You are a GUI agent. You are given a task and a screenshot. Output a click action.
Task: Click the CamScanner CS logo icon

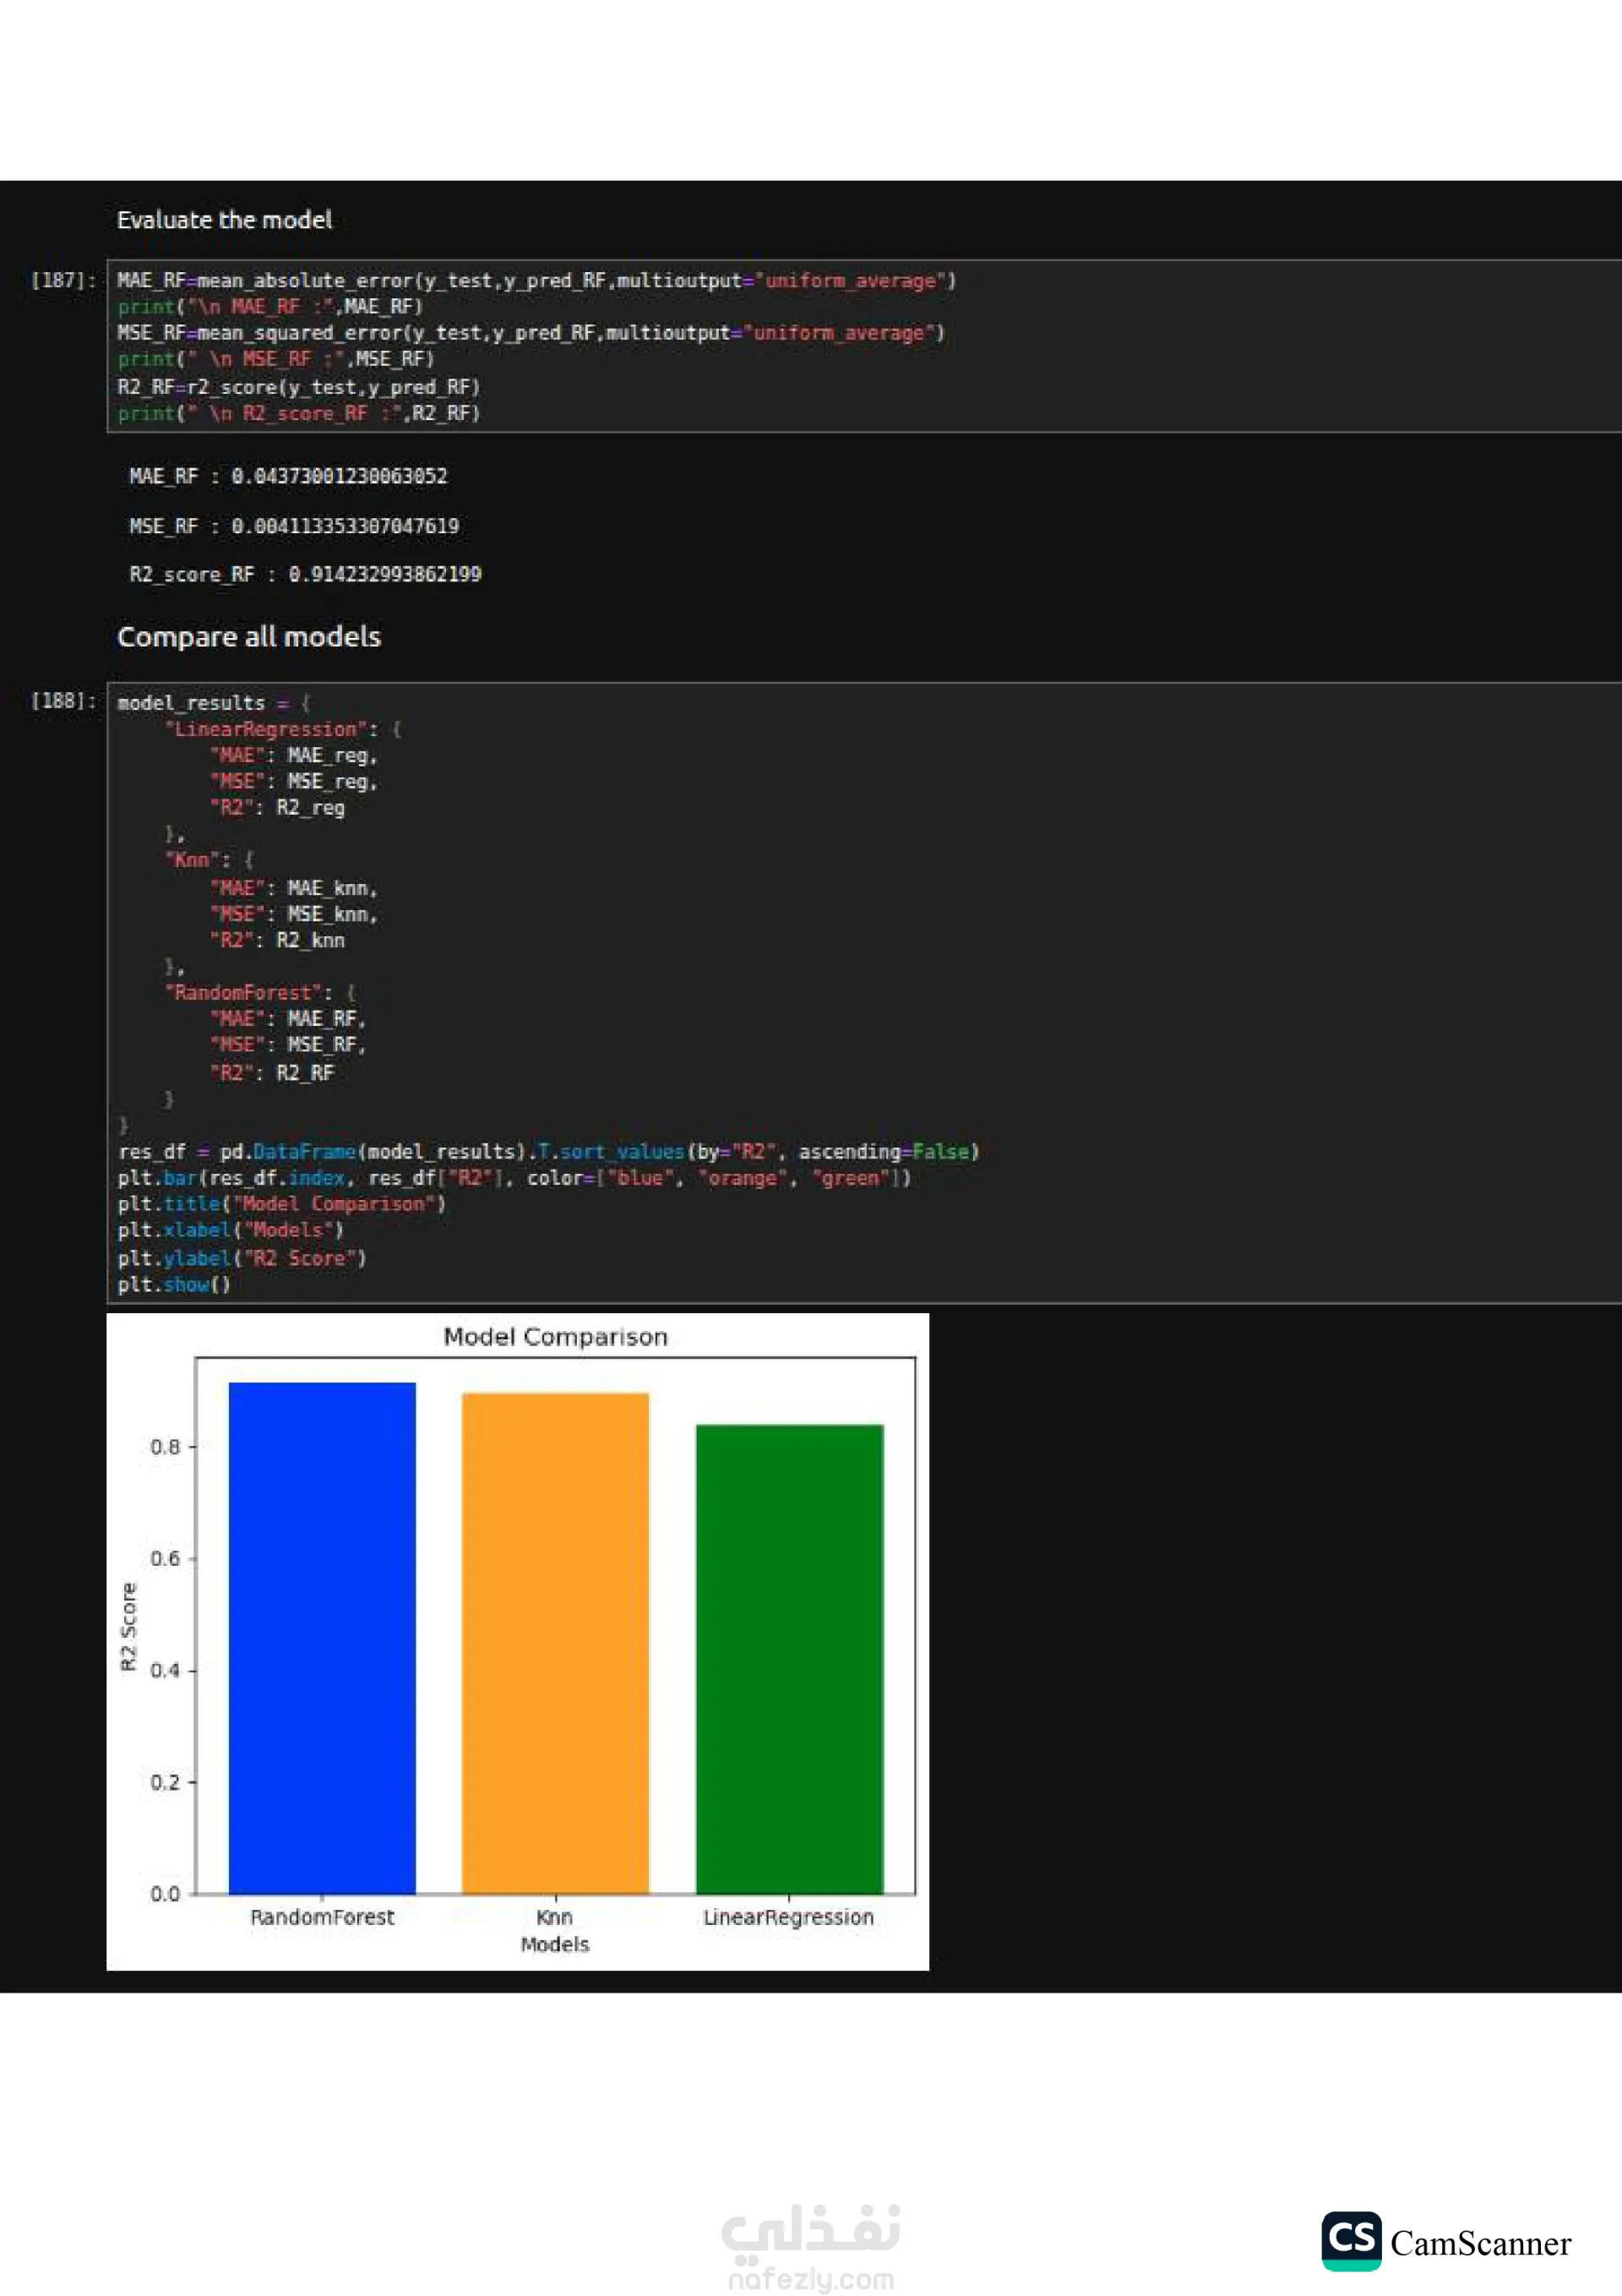coord(1351,2240)
